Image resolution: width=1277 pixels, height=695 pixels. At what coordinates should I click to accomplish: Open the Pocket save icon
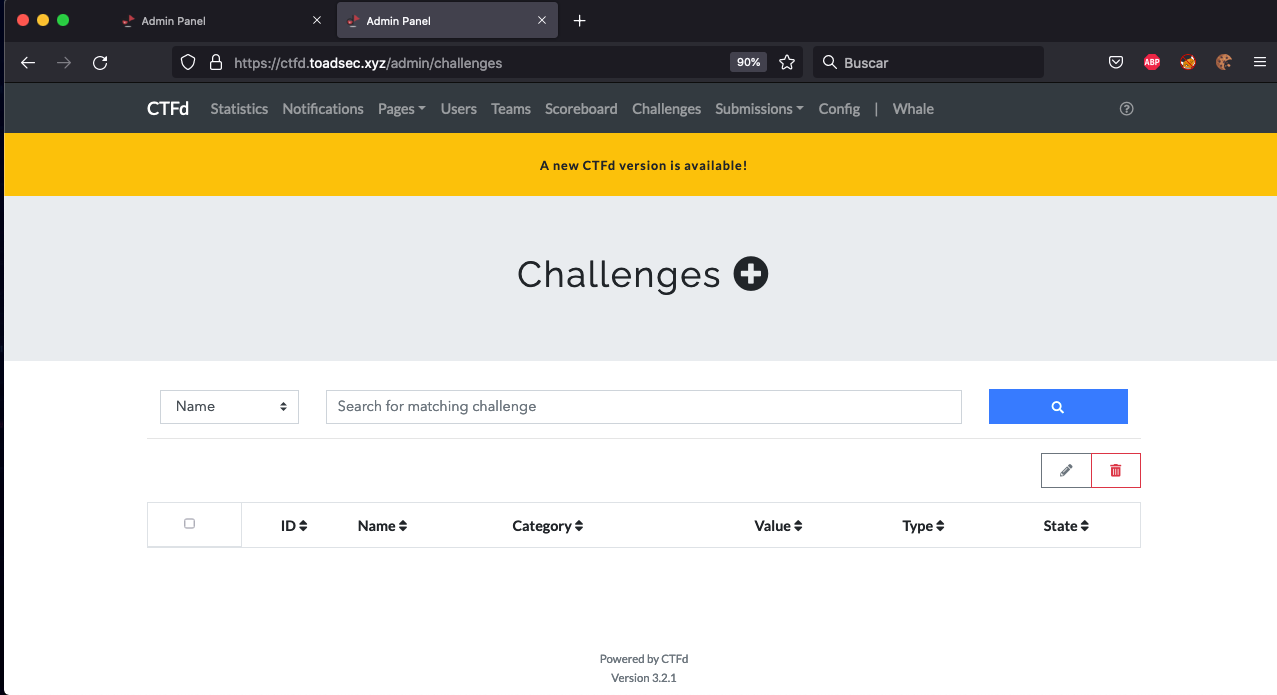click(x=1116, y=62)
